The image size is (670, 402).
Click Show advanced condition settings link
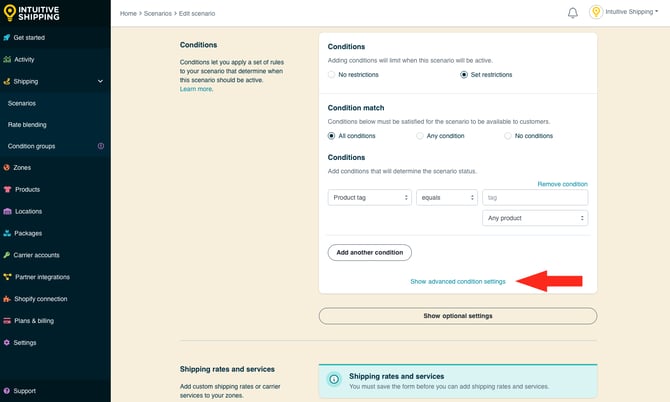[457, 282]
